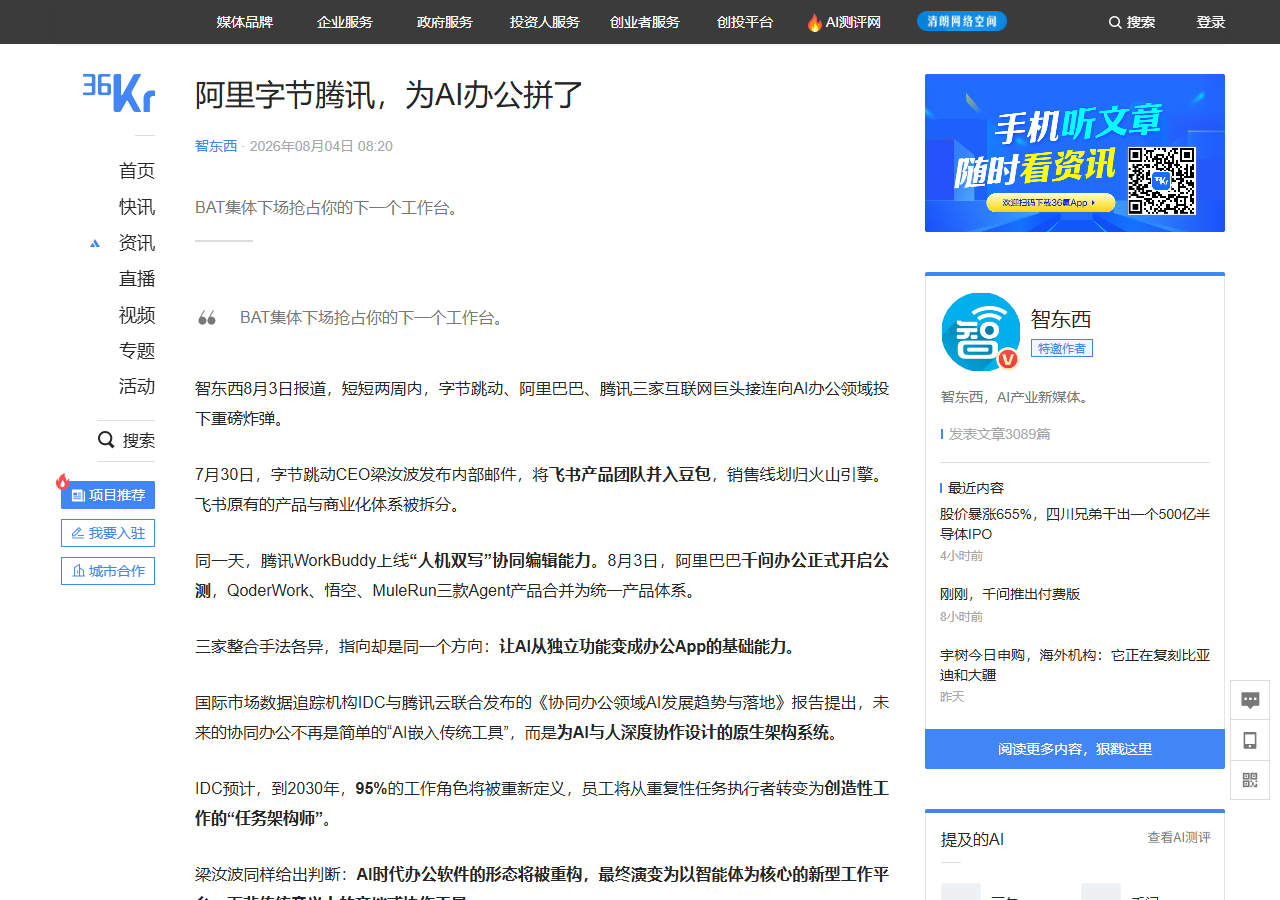Click the flame icon beside AI测评网
The height and width of the screenshot is (900, 1280).
[x=815, y=22]
